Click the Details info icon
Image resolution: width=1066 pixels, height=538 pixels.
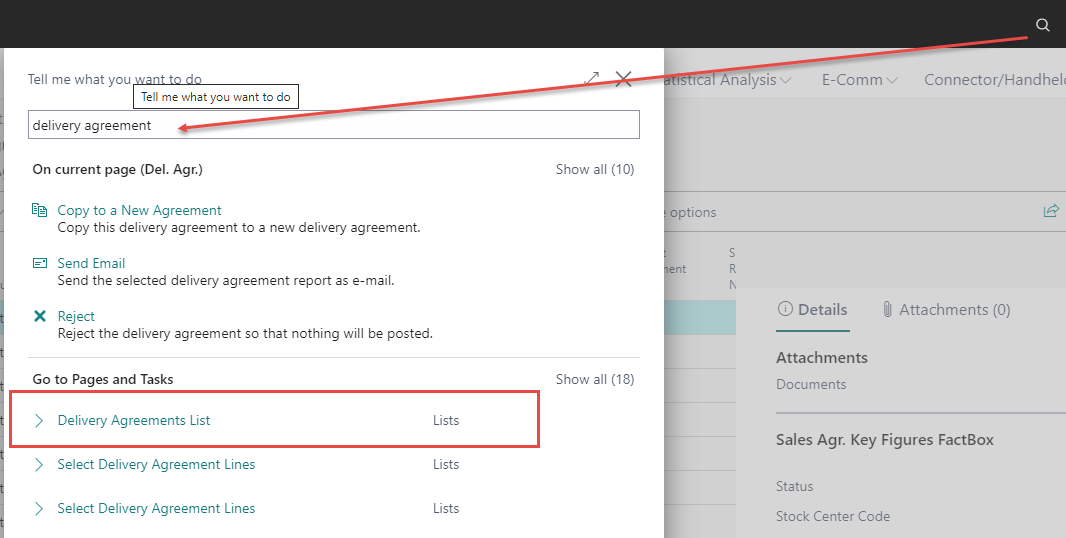point(785,310)
